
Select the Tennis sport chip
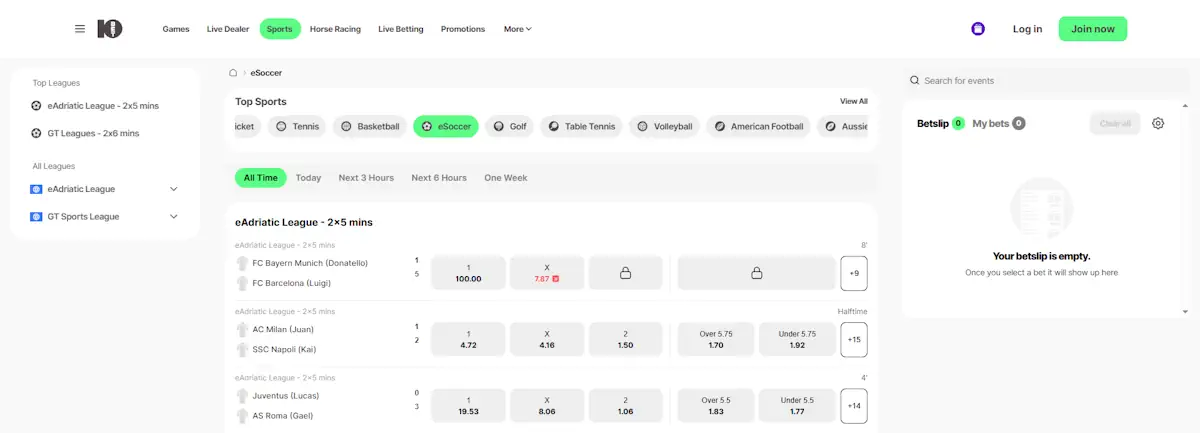(x=297, y=127)
